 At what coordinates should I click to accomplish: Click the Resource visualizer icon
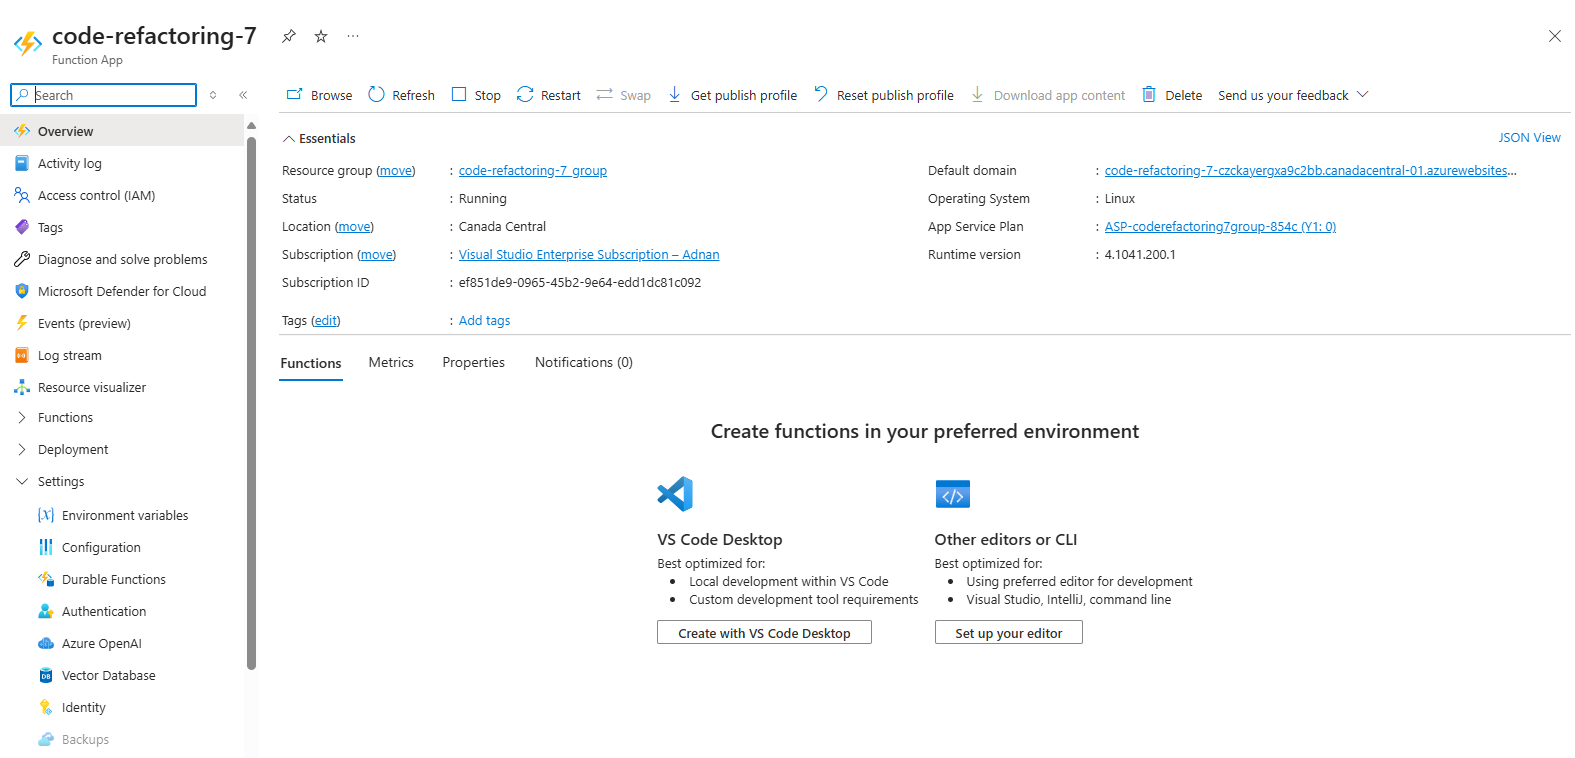coord(22,387)
